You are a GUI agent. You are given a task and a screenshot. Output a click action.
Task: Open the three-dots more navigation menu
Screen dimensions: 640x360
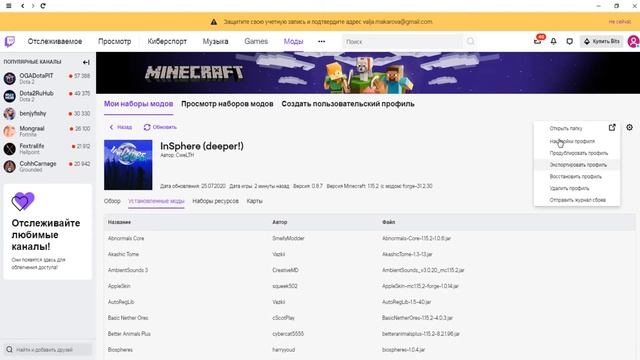click(x=321, y=41)
